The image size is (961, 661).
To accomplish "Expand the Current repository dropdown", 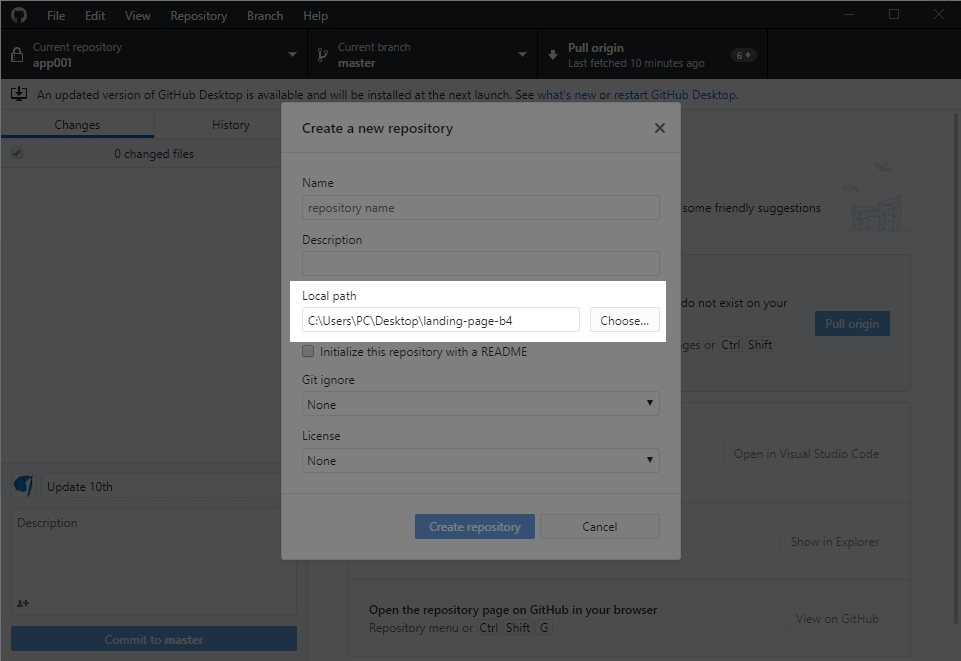I will [154, 55].
